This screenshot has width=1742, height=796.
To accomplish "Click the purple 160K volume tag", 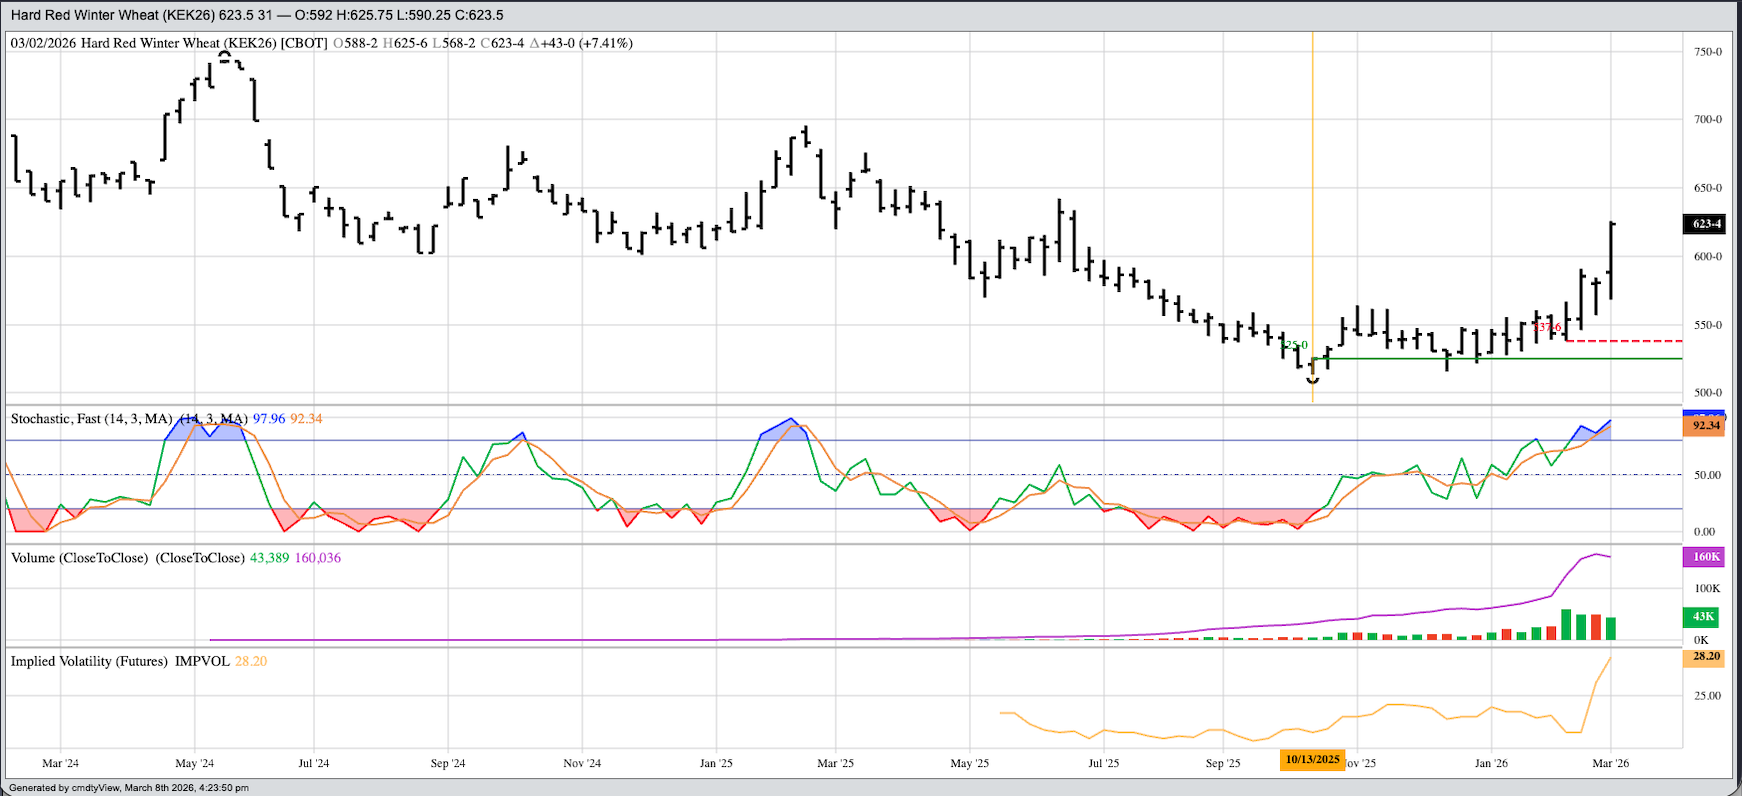I will pos(1706,557).
